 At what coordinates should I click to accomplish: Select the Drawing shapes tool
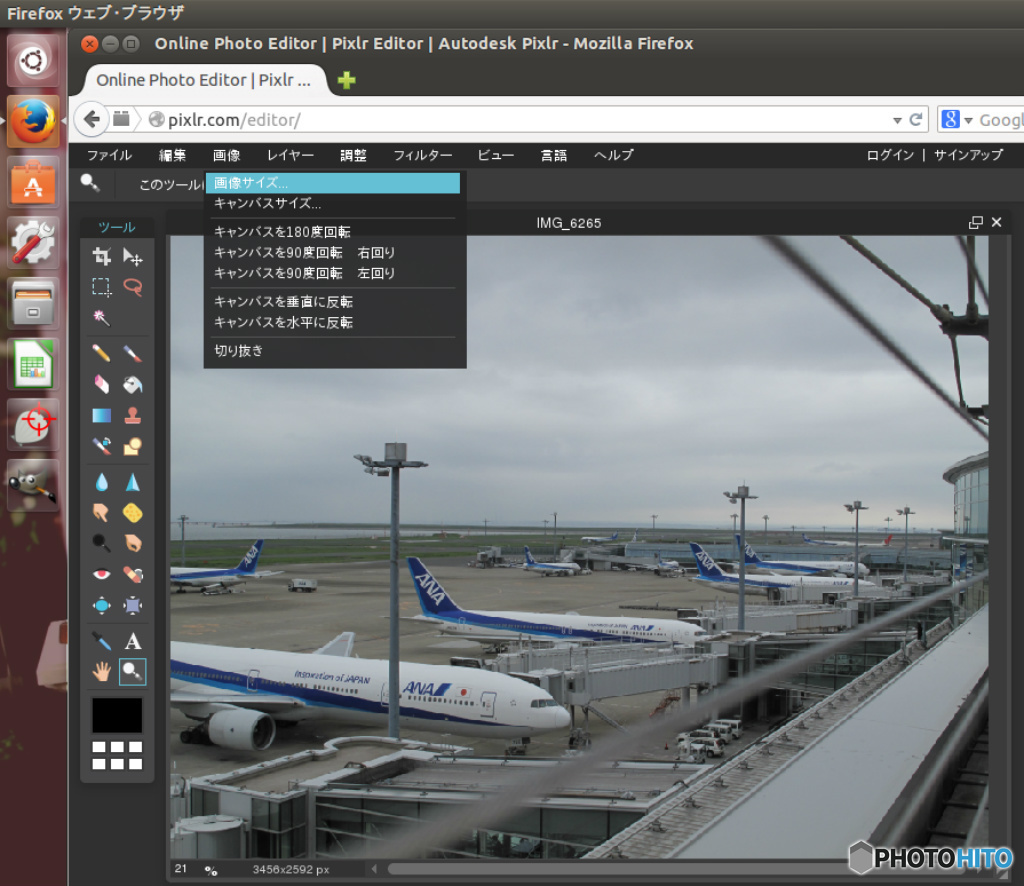pyautogui.click(x=133, y=446)
